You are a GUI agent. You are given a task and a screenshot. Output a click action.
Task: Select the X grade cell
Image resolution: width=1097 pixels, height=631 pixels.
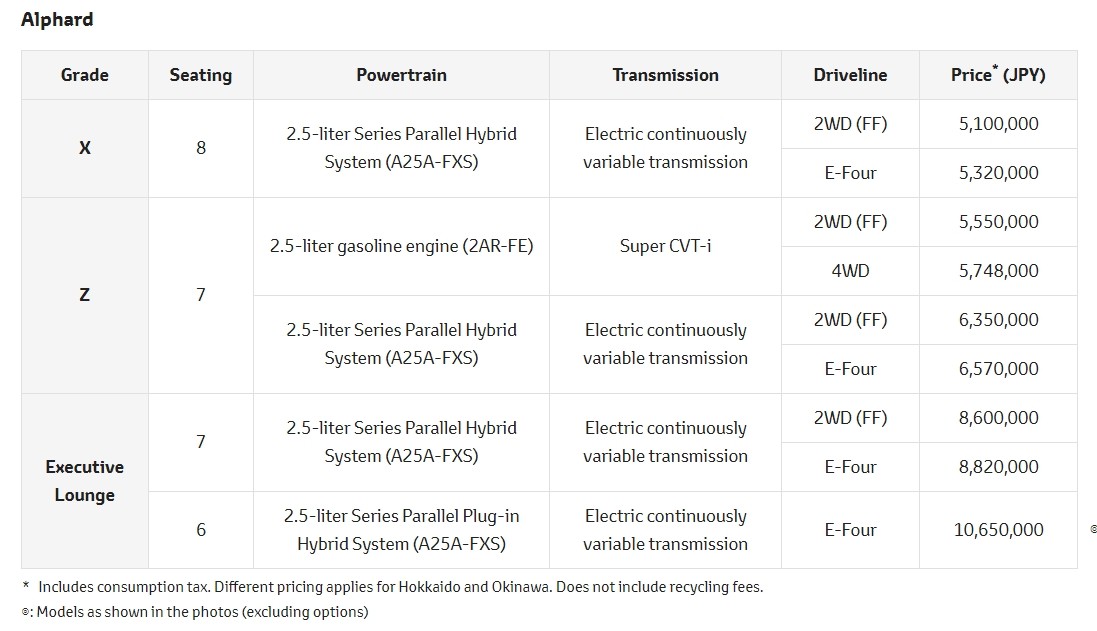pos(85,148)
